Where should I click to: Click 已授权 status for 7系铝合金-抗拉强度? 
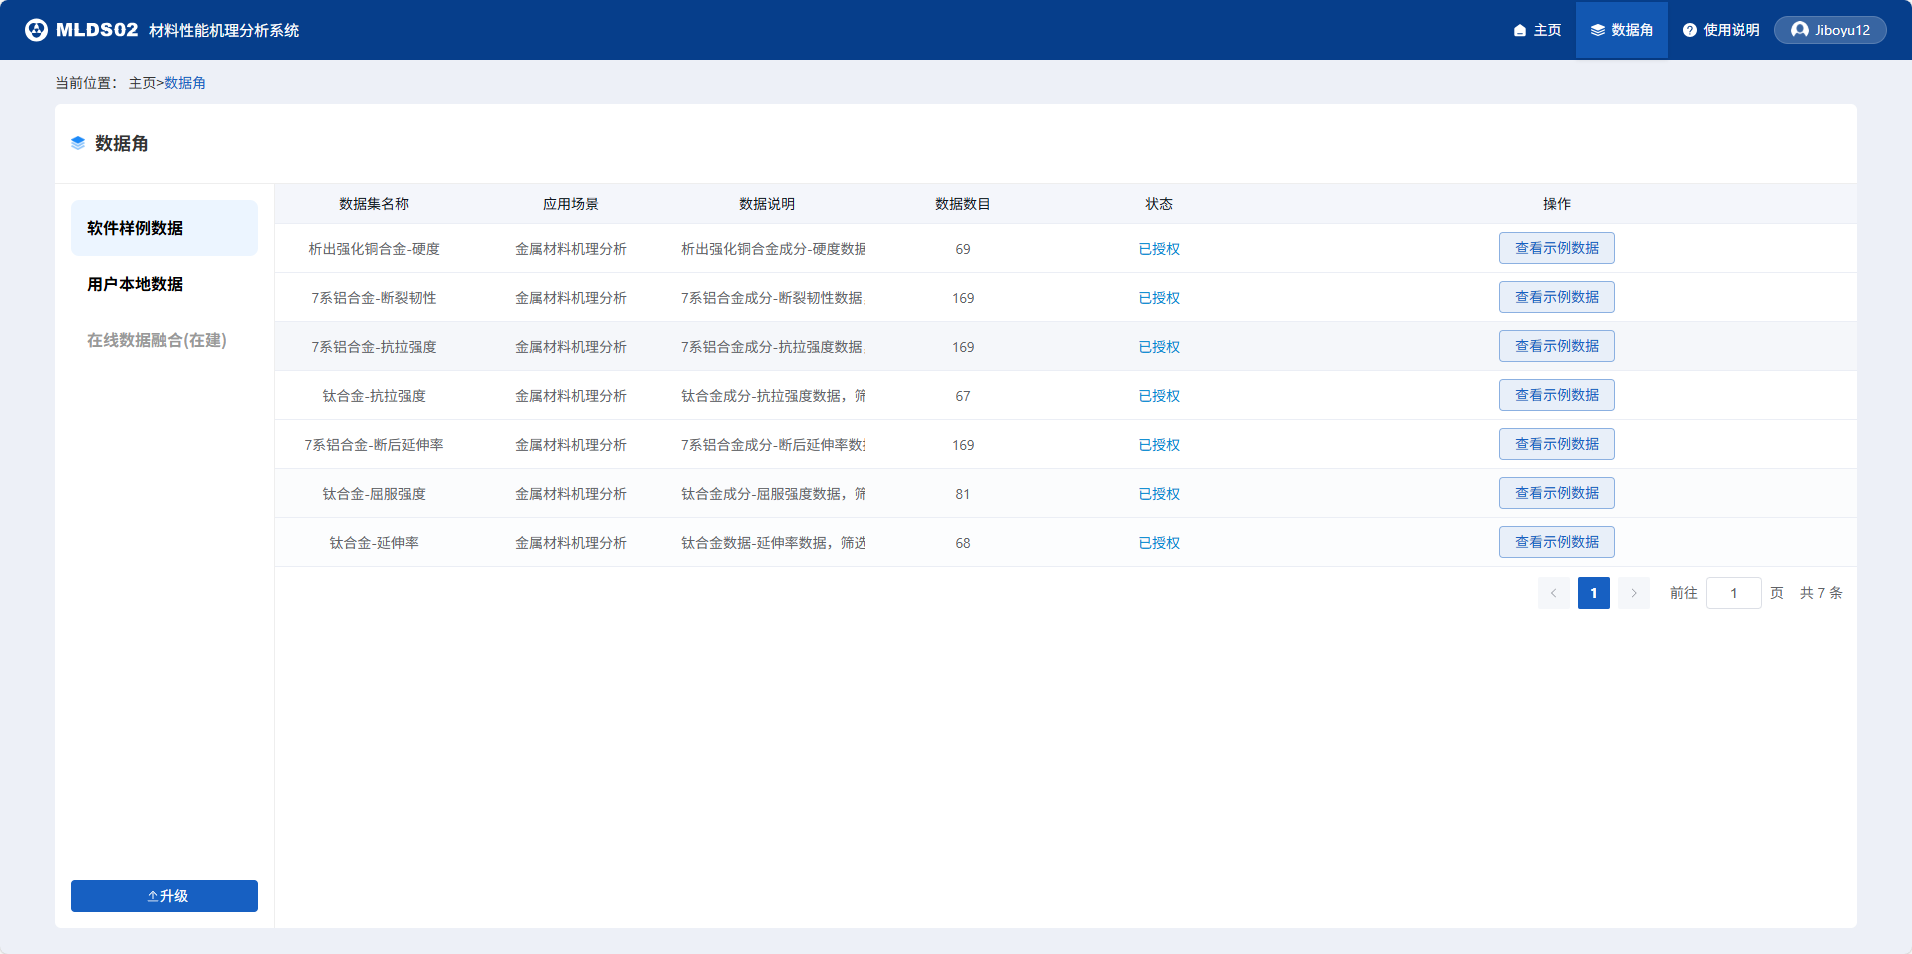tap(1159, 347)
